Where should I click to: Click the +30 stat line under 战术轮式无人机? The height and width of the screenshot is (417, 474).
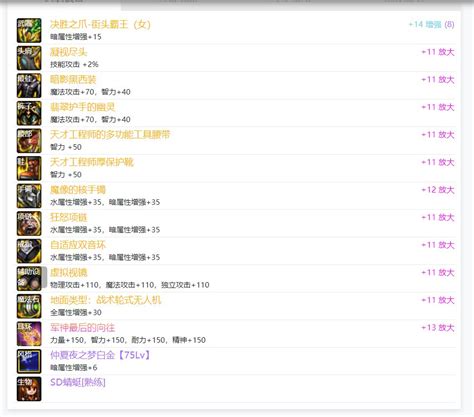click(76, 312)
